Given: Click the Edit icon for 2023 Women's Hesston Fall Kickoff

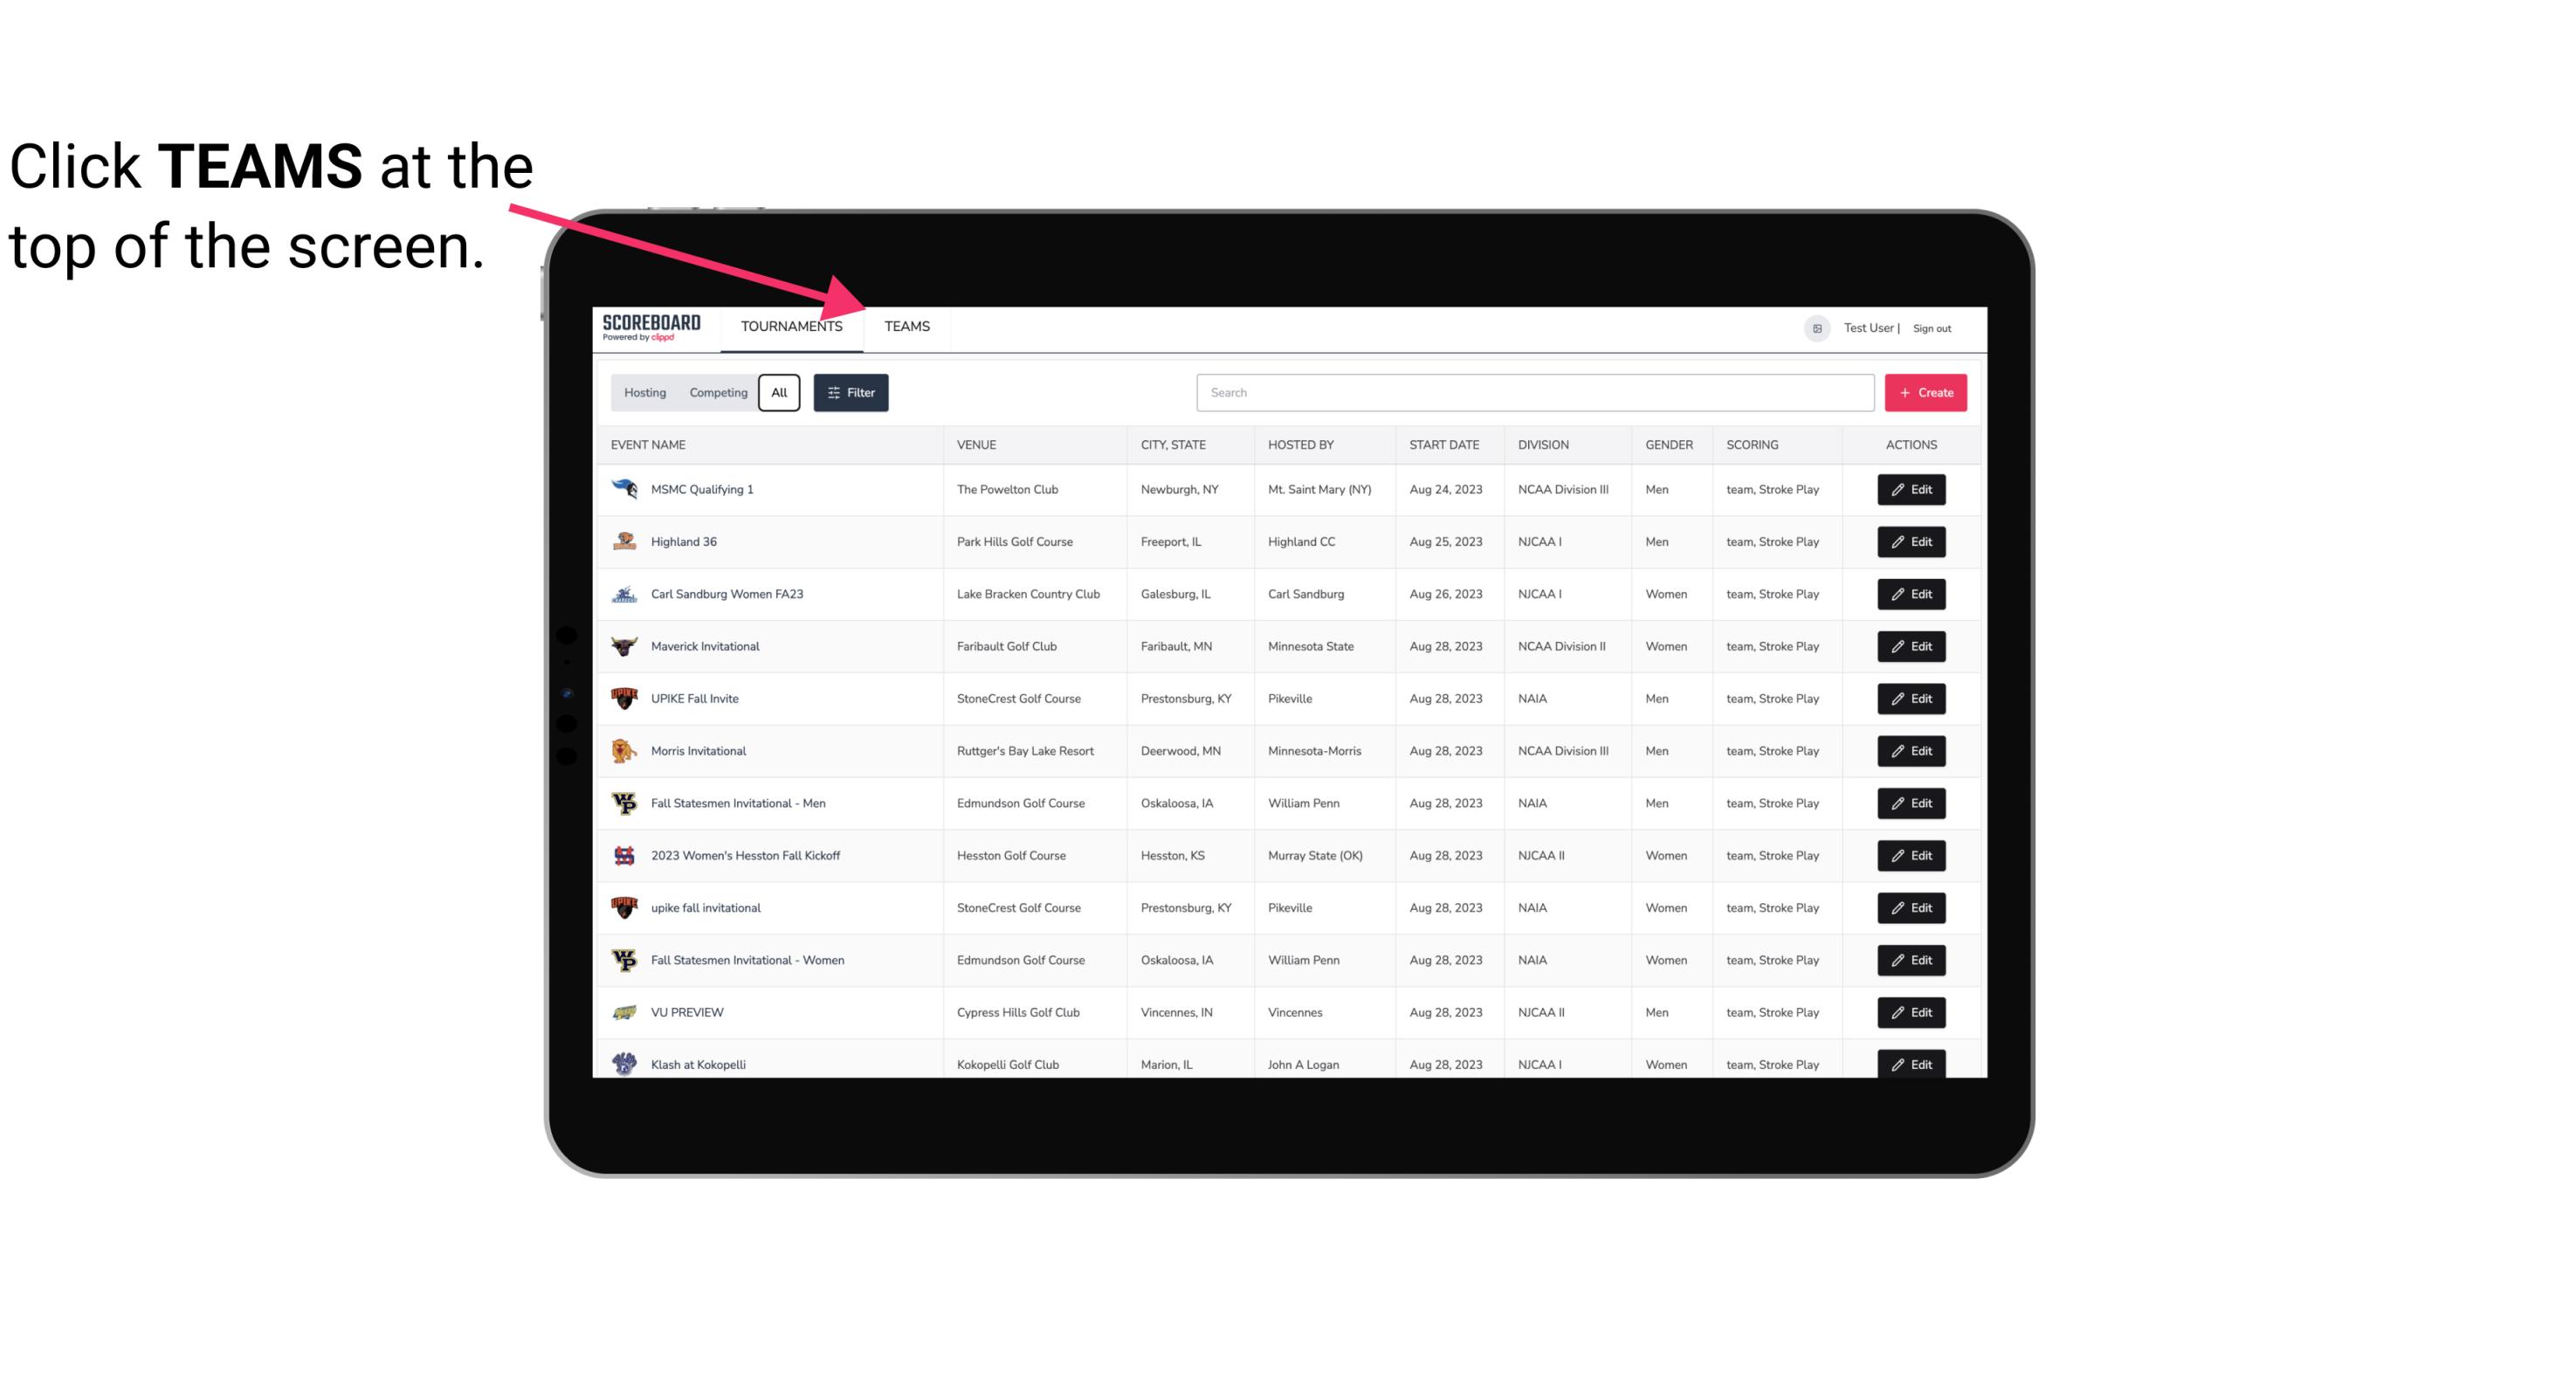Looking at the screenshot, I should (1912, 855).
